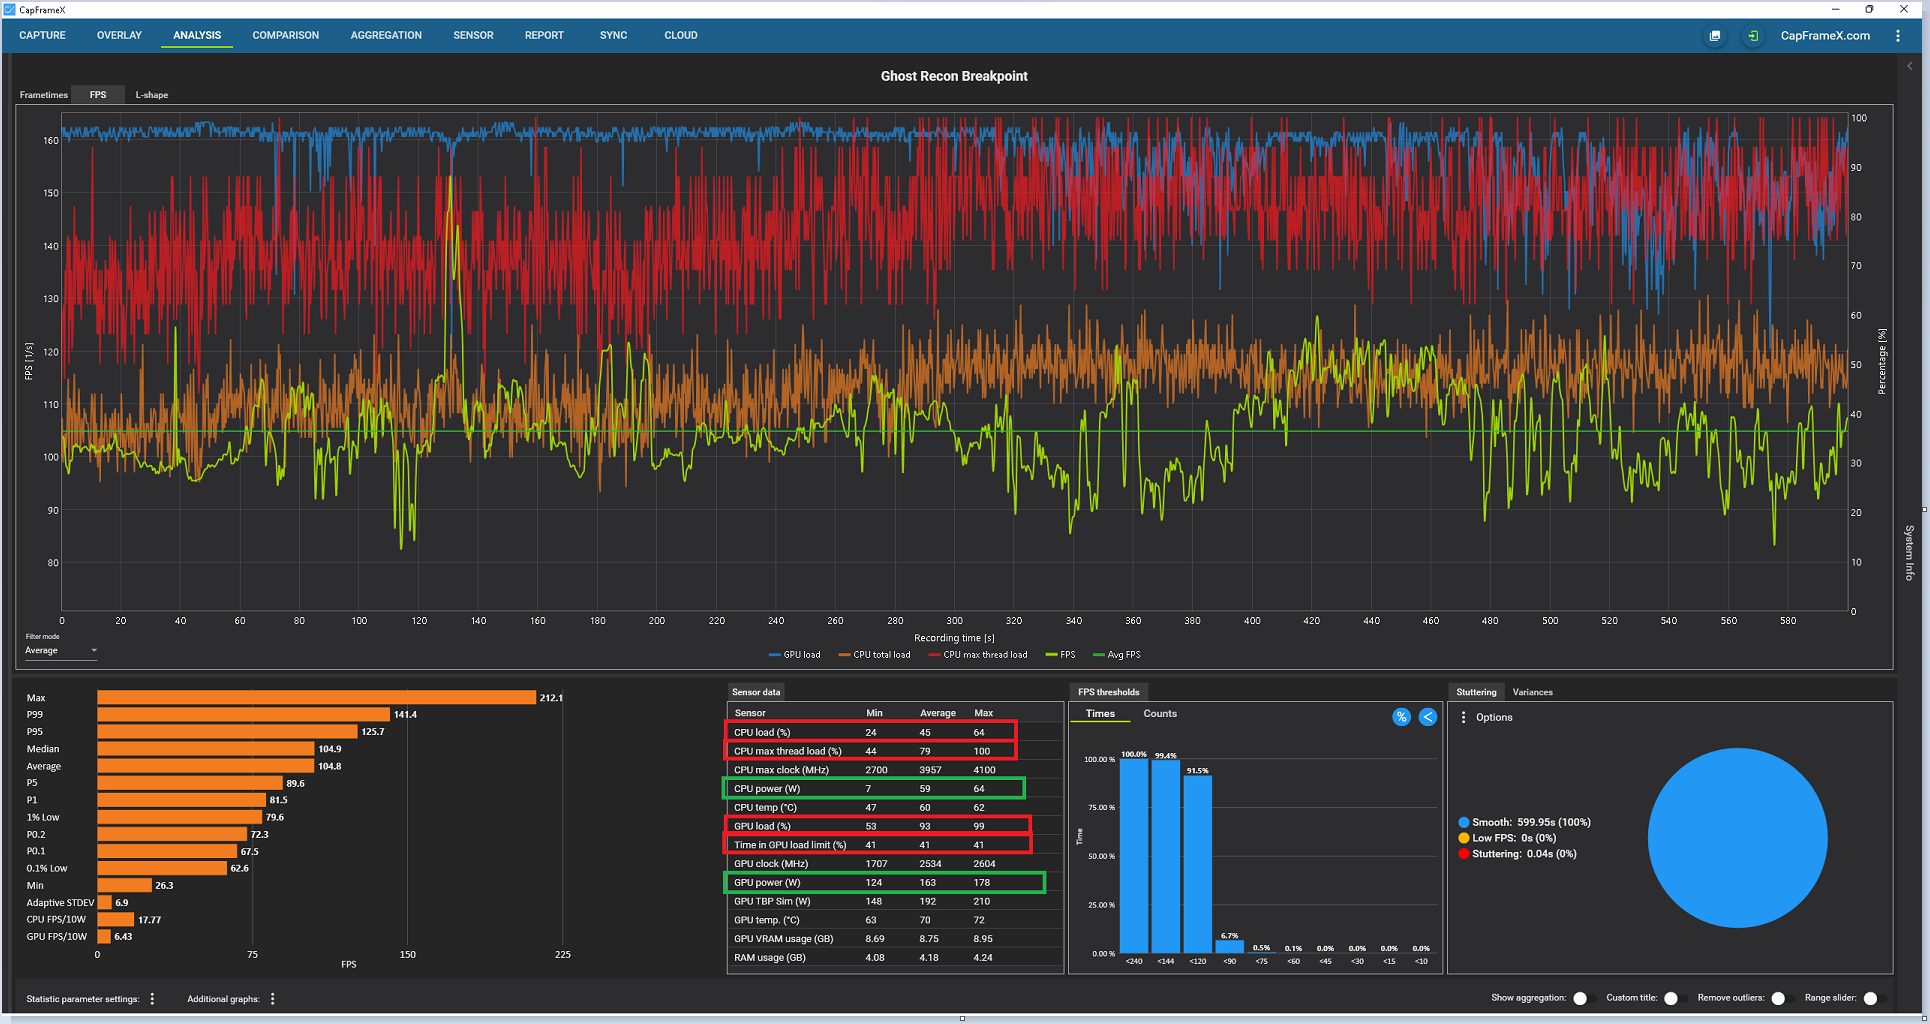1930x1024 pixels.
Task: Click the GPU load legend entry
Action: click(795, 655)
